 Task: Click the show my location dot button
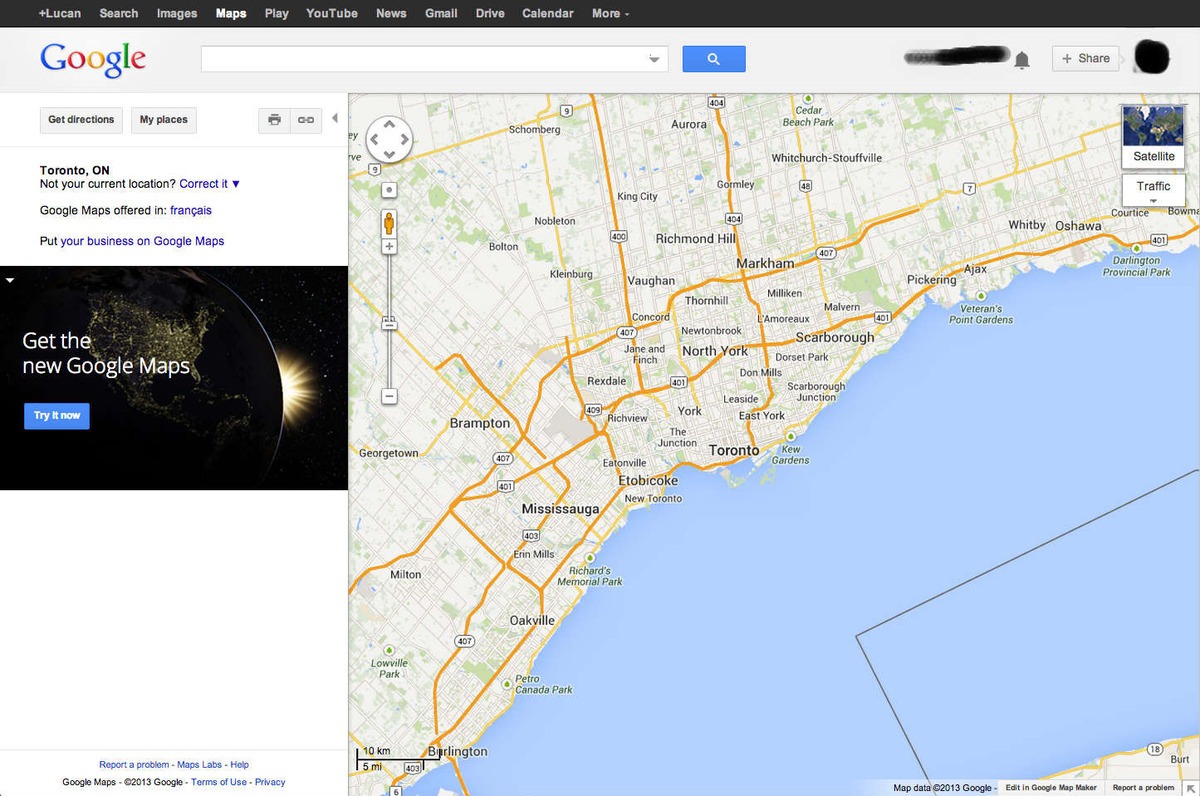point(389,189)
